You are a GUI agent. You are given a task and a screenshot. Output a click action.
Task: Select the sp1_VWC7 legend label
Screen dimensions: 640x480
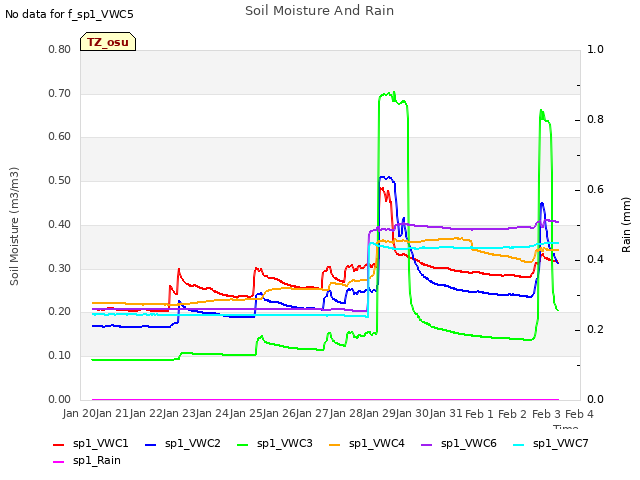click(561, 444)
